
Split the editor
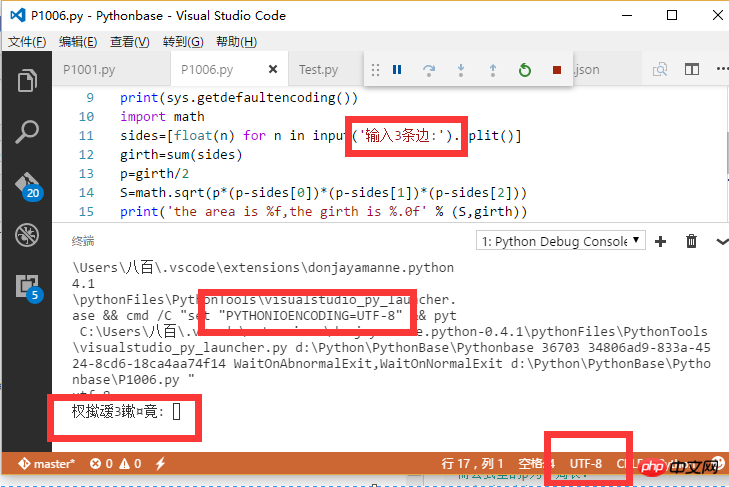click(x=692, y=70)
